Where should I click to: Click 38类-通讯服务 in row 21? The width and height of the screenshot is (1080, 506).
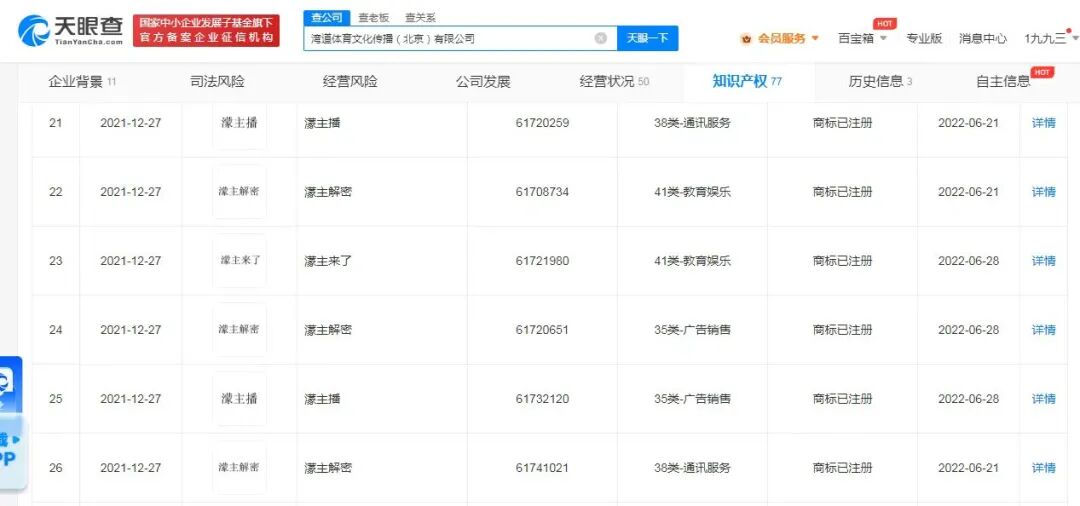(692, 123)
